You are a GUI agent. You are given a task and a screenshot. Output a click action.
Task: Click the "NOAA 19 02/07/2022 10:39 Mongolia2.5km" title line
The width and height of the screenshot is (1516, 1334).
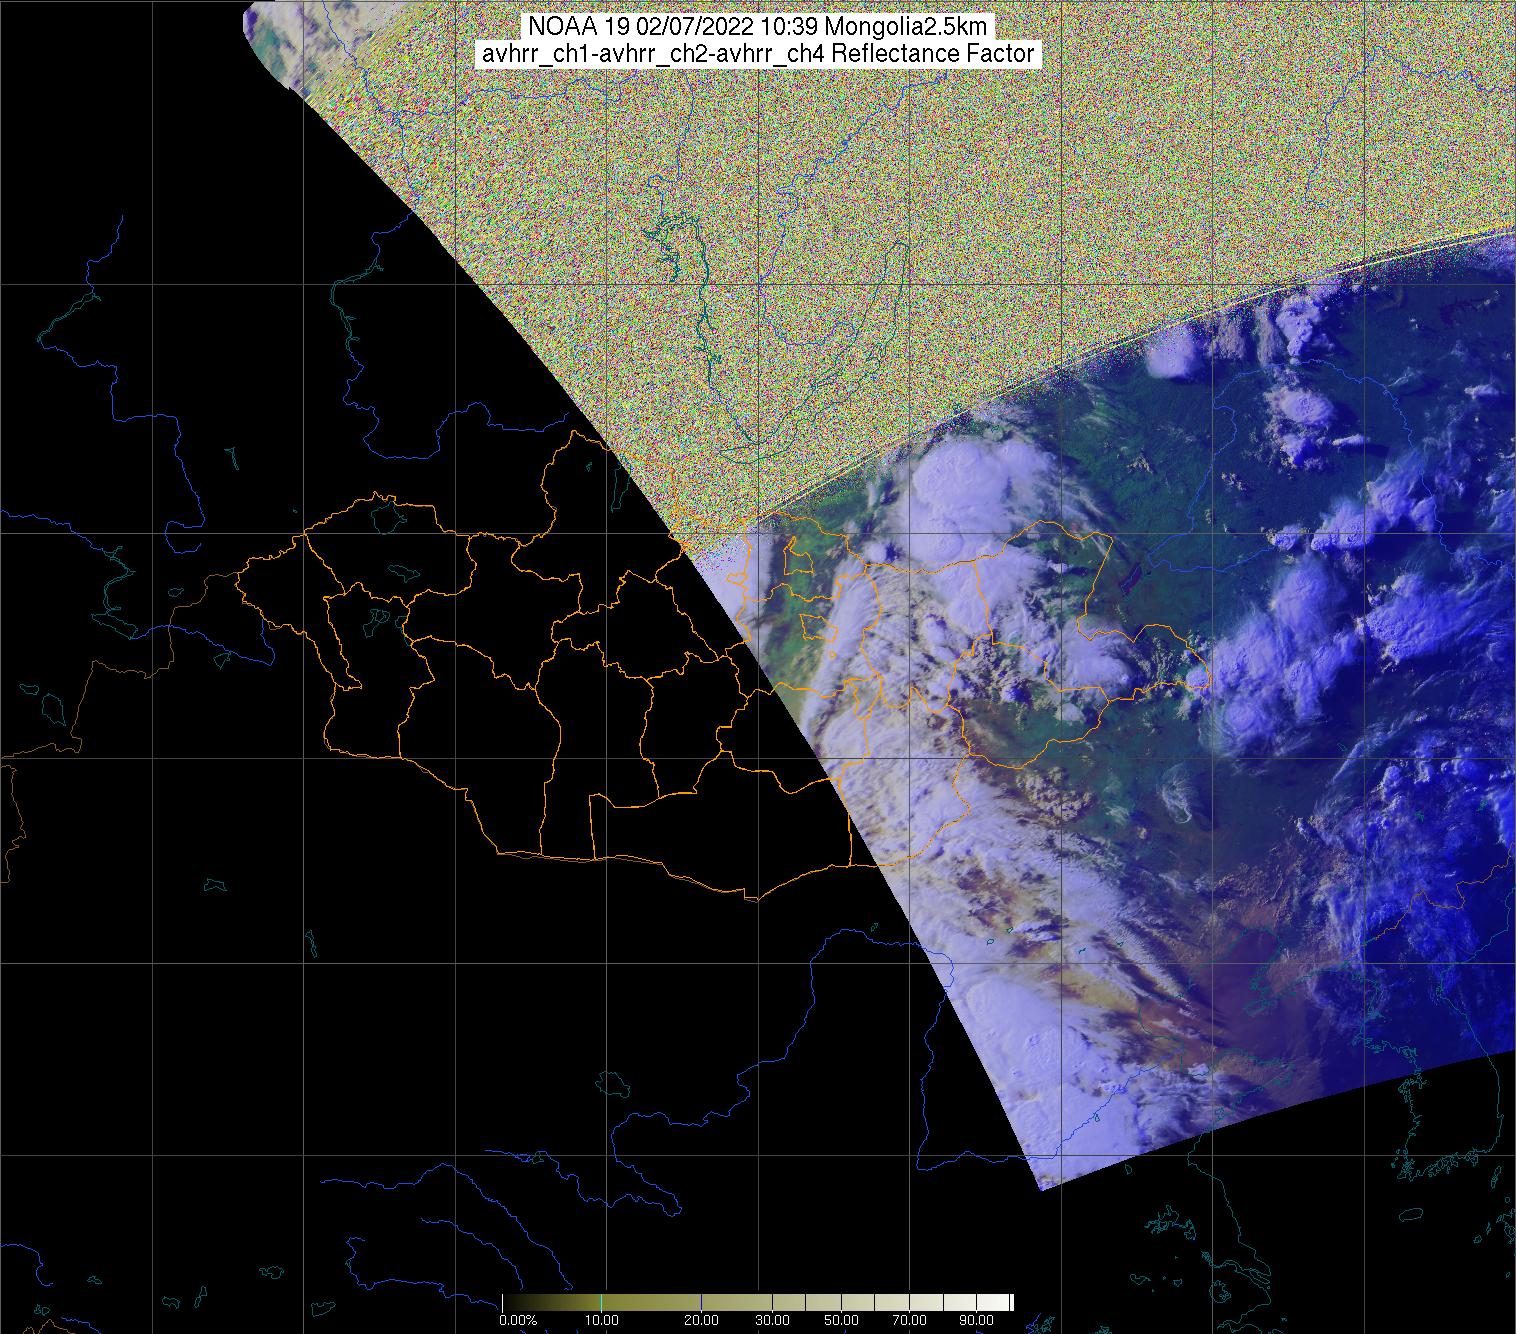[x=758, y=27]
